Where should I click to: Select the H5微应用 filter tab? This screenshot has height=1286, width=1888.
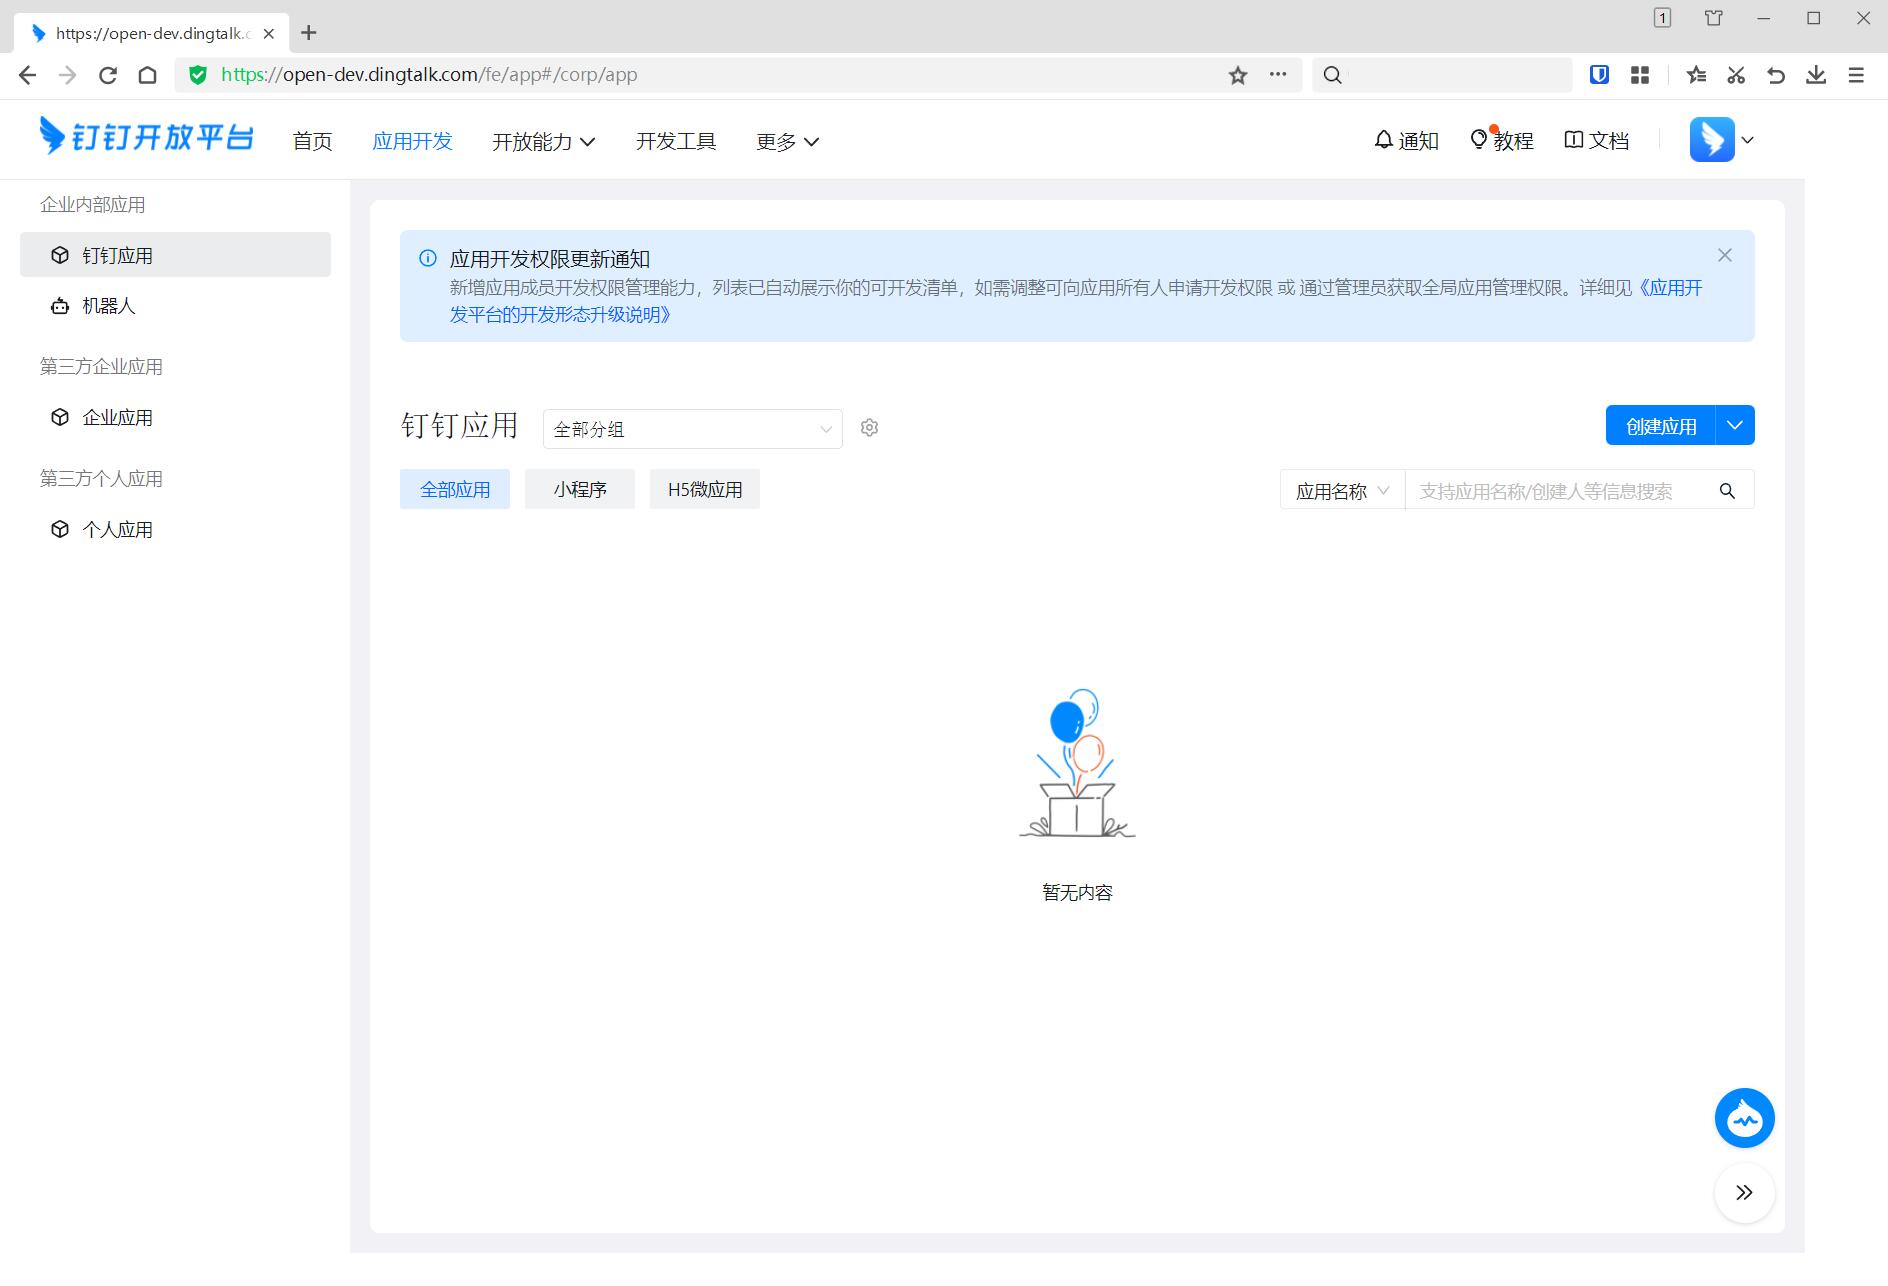click(705, 490)
